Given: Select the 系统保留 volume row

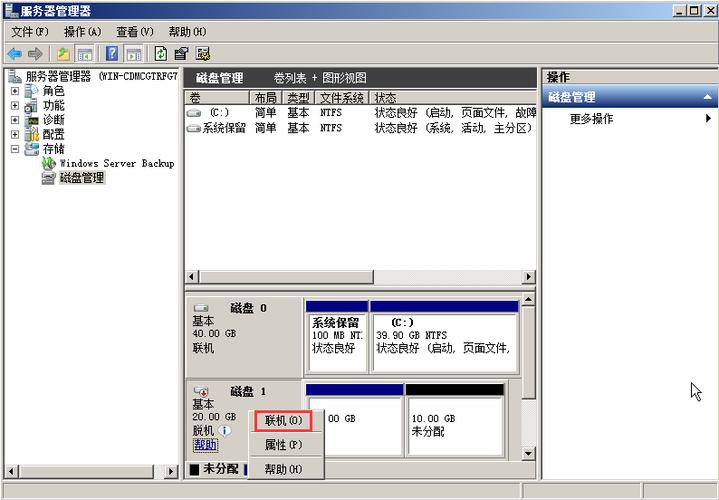Looking at the screenshot, I should tap(360, 128).
